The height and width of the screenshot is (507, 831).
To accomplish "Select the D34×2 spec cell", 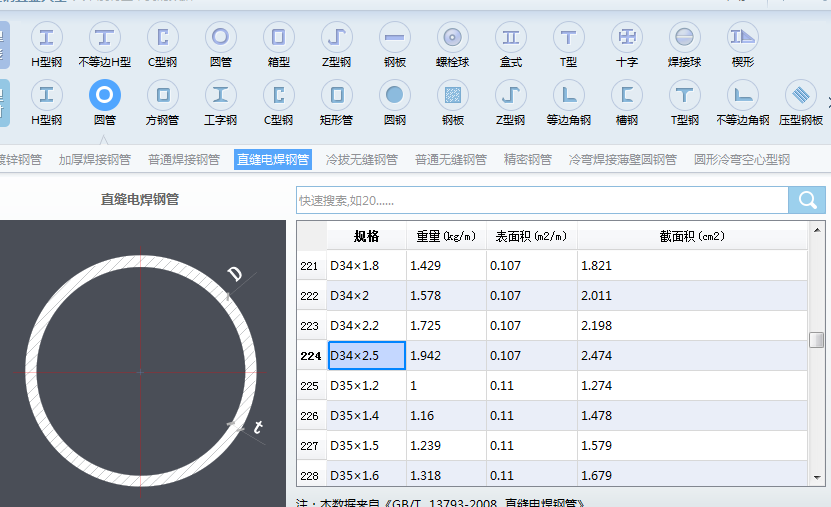I will (366, 296).
